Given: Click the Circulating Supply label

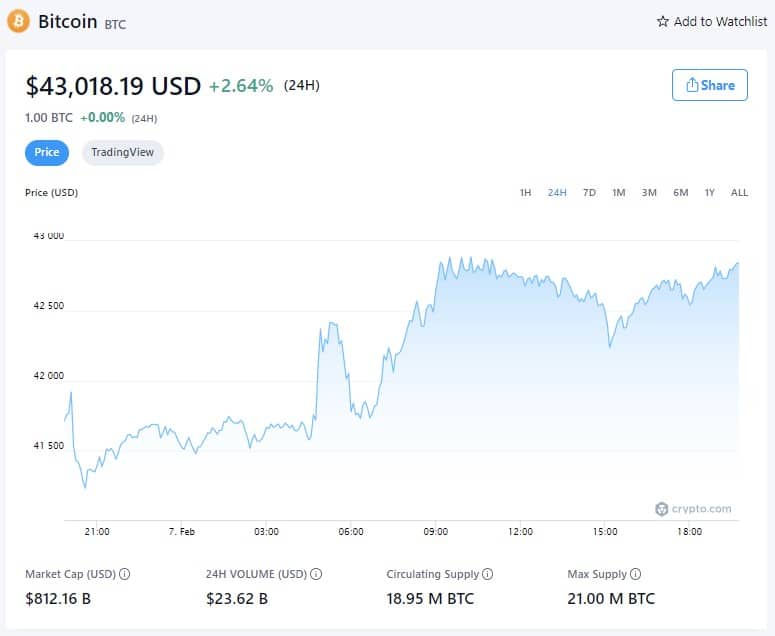Looking at the screenshot, I should coord(432,574).
